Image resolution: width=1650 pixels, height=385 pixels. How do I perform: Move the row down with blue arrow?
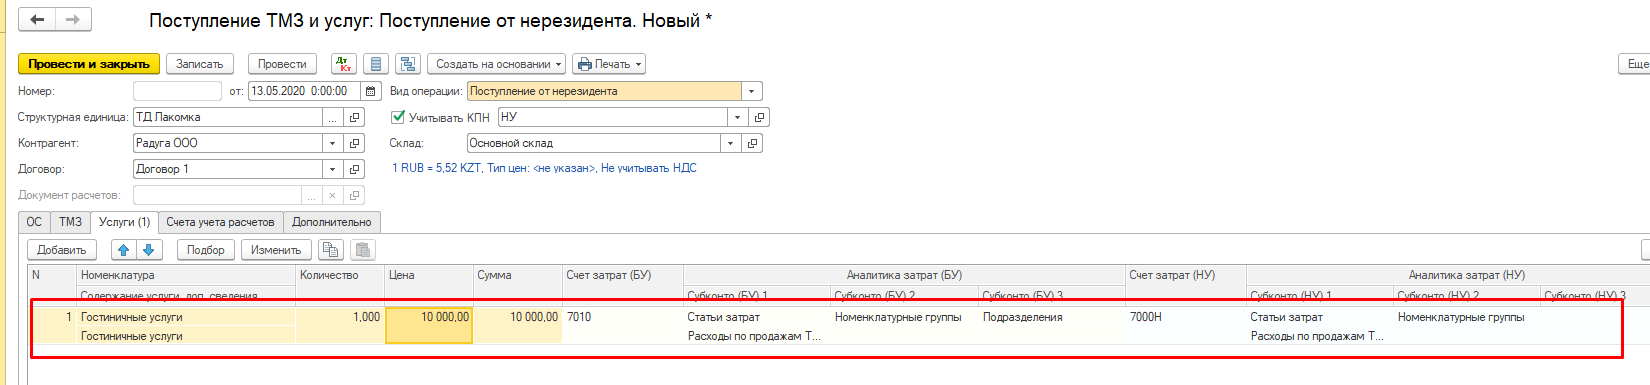pos(148,250)
